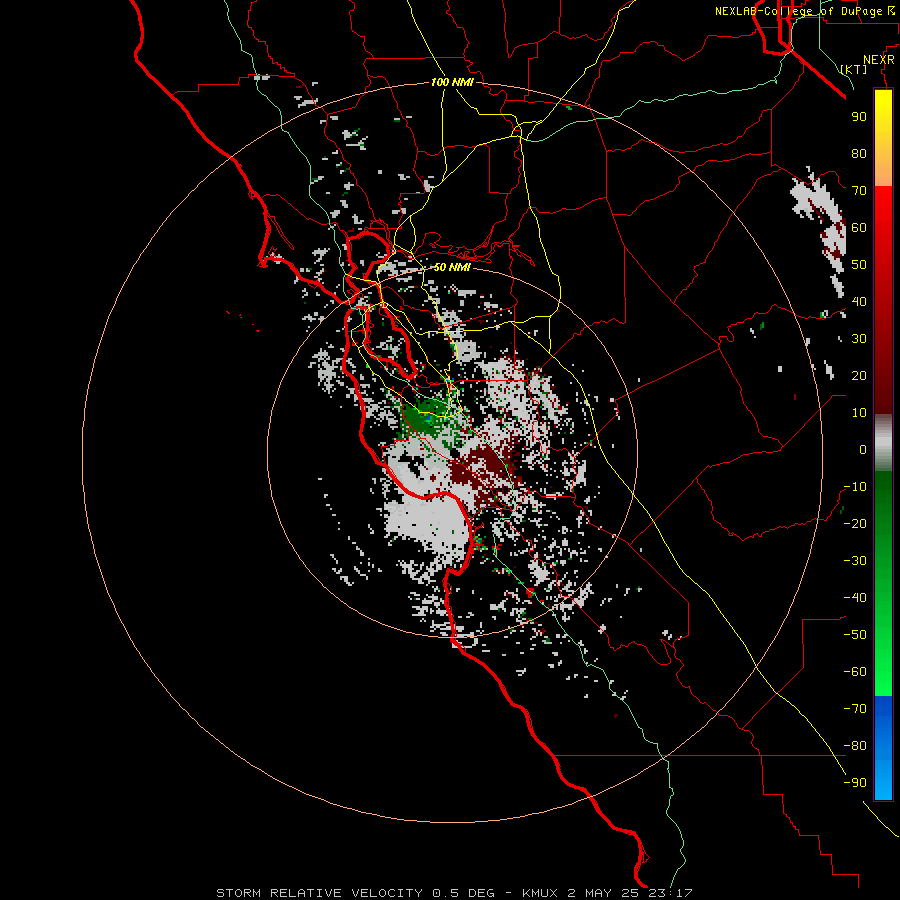900x900 pixels.
Task: Click the "NEXLAB-College of DuPage" header text
Action: coord(801,11)
